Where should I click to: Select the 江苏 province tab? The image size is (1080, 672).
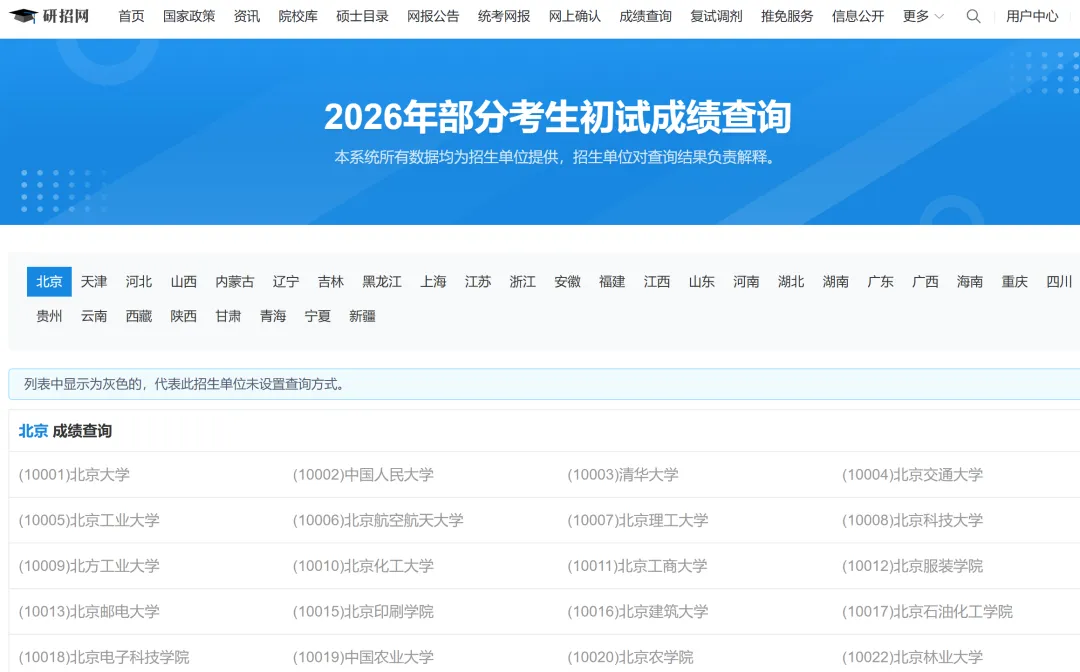(478, 282)
